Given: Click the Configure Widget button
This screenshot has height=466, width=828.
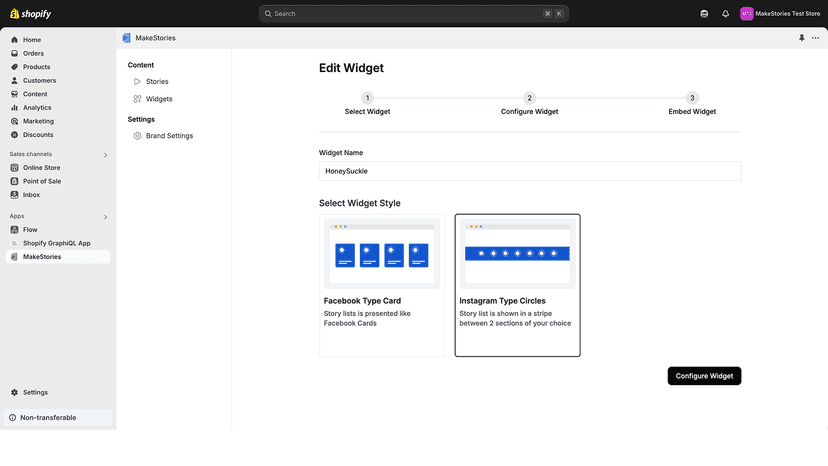Looking at the screenshot, I should coord(704,376).
